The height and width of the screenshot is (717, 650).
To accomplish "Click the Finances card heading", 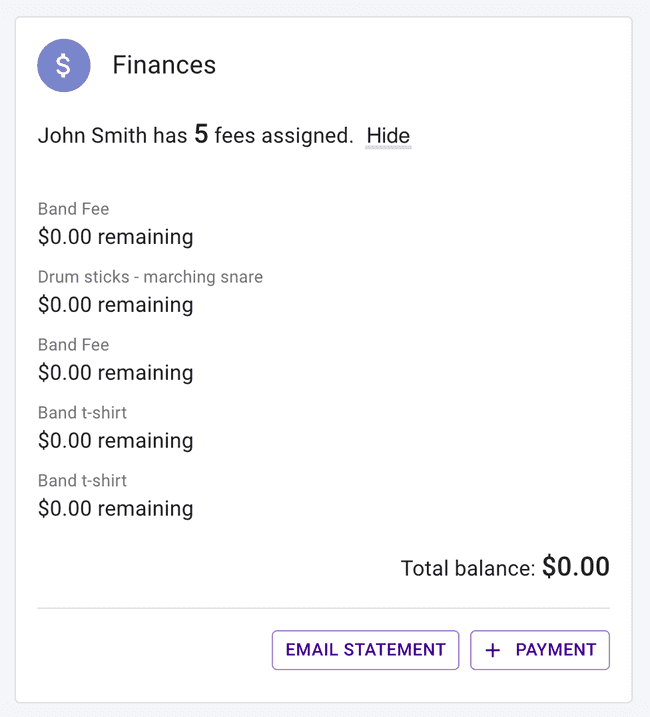I will tap(164, 65).
